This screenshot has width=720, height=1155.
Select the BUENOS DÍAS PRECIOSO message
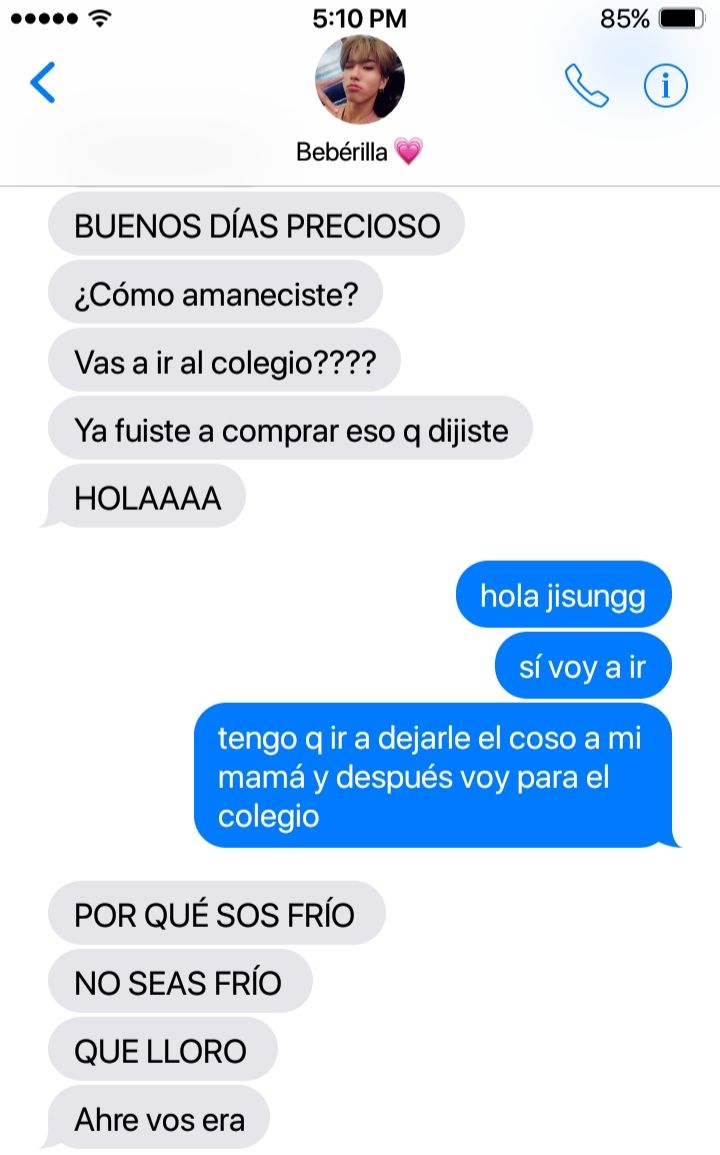click(x=256, y=225)
